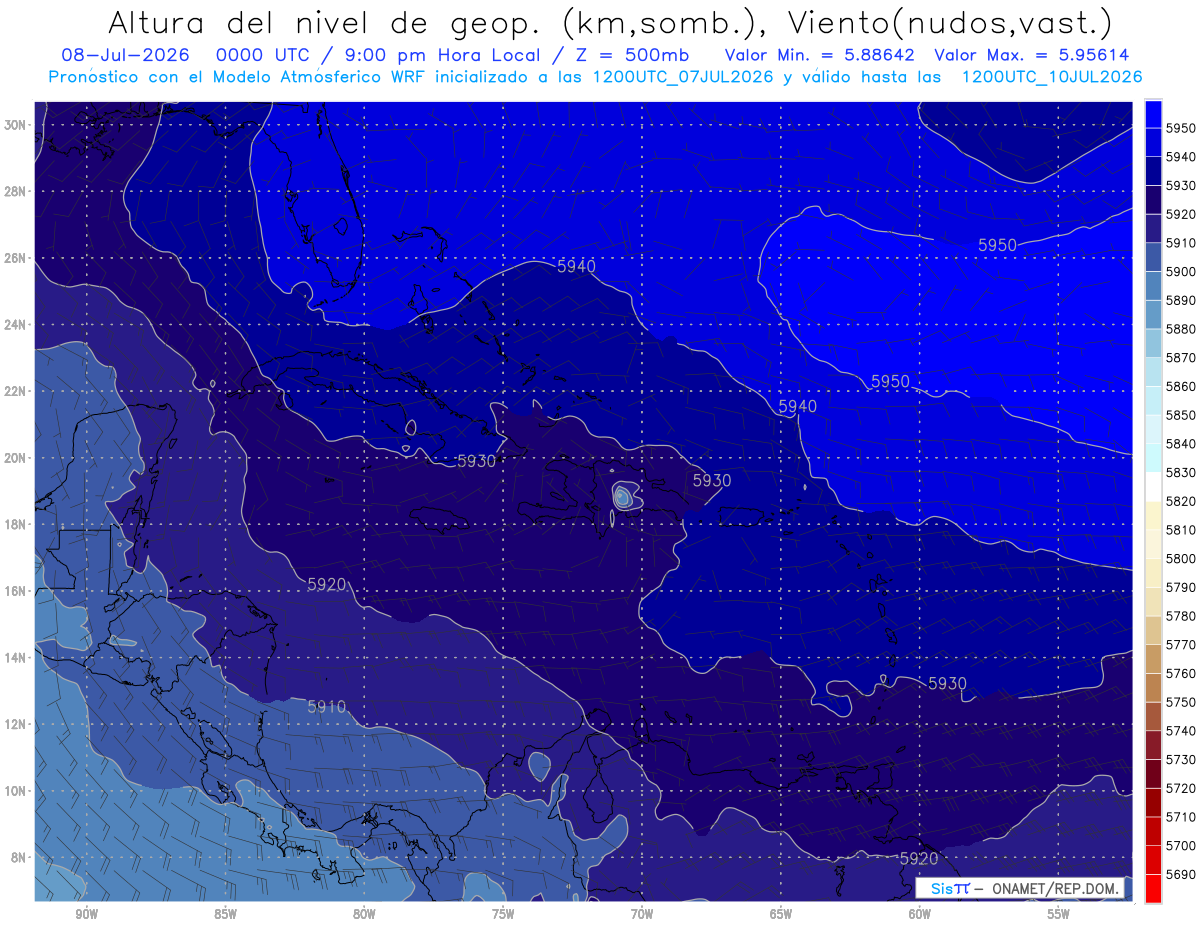Click the 14N latitude axis label
Screen dimensions: 1200x927
tap(16, 658)
